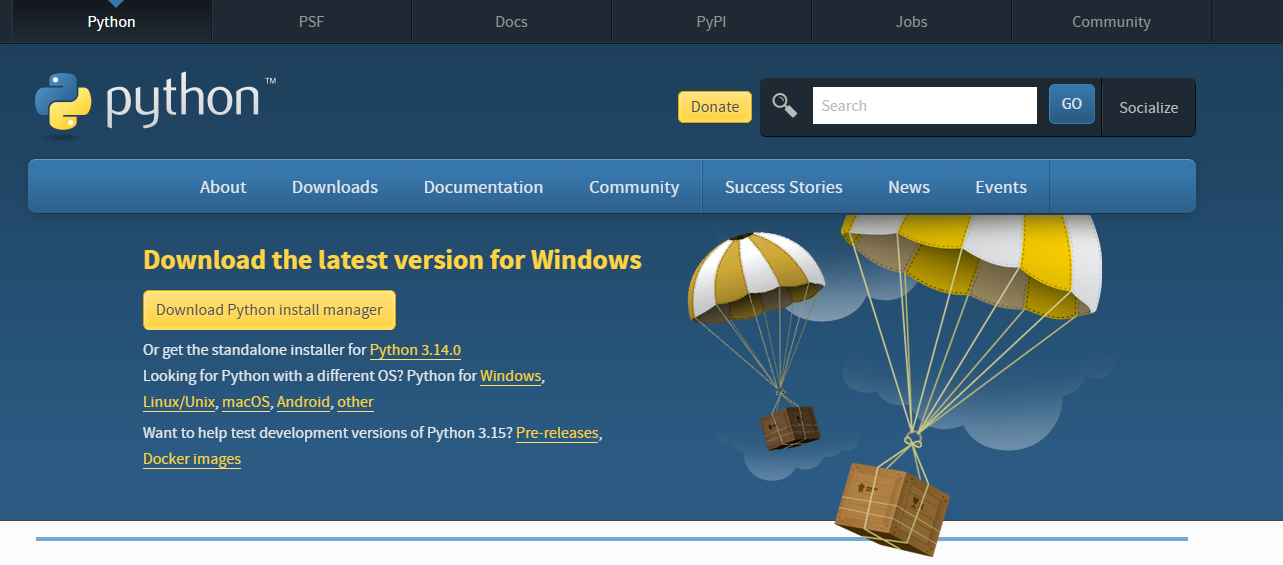This screenshot has height=565, width=1283.
Task: Open the Docker images link
Action: [x=192, y=459]
